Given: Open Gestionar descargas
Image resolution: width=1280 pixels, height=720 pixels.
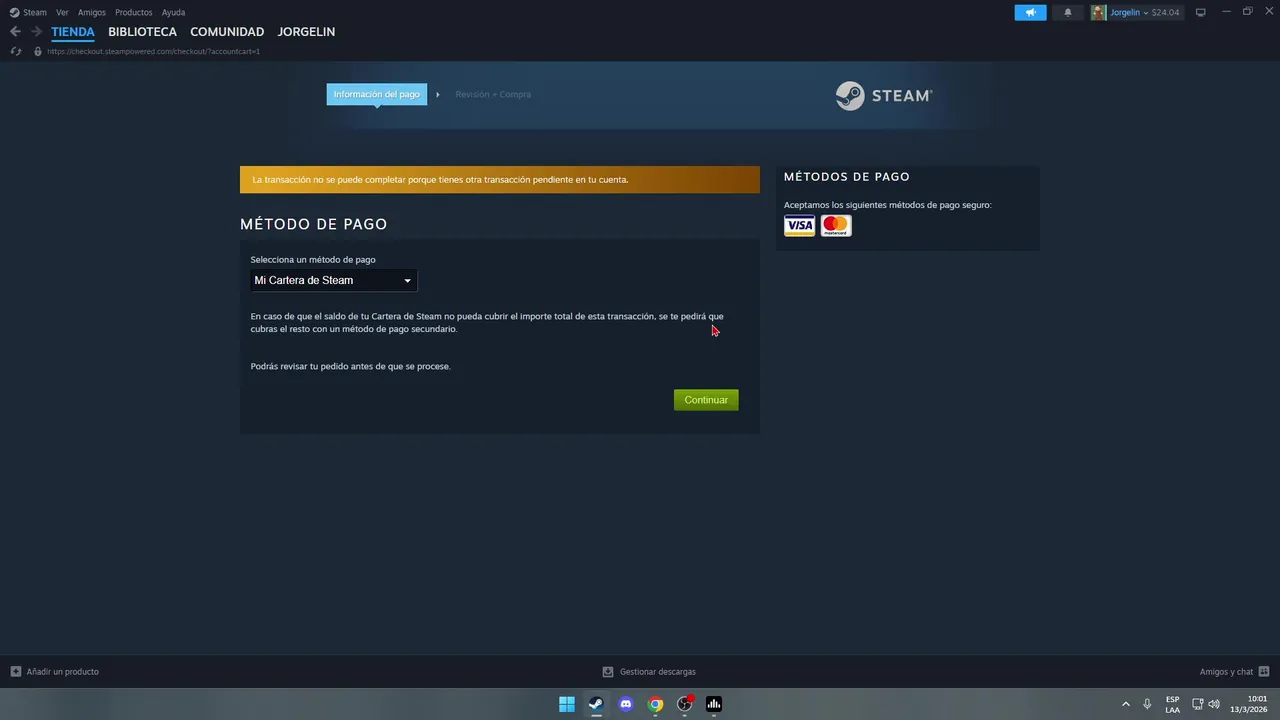Looking at the screenshot, I should pos(658,672).
